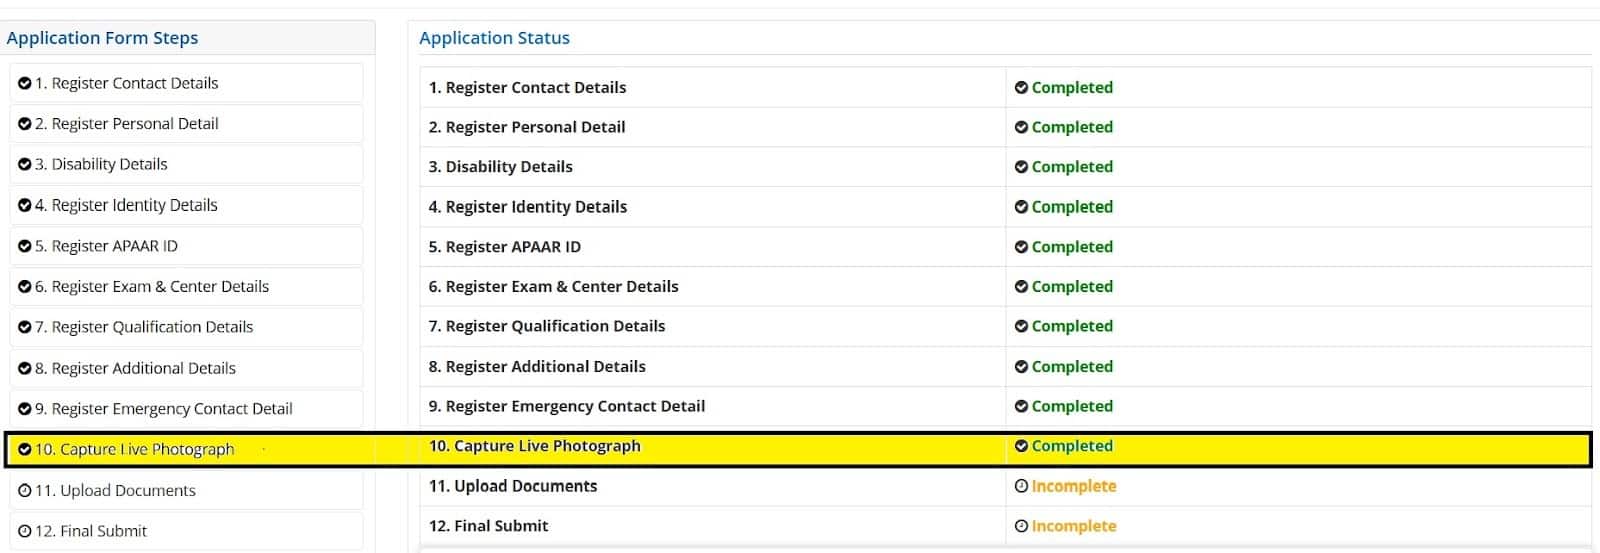Screen dimensions: 1600x553
Task: Click checkmark icon beside sidebar Register APAAR ID
Action: click(x=25, y=246)
